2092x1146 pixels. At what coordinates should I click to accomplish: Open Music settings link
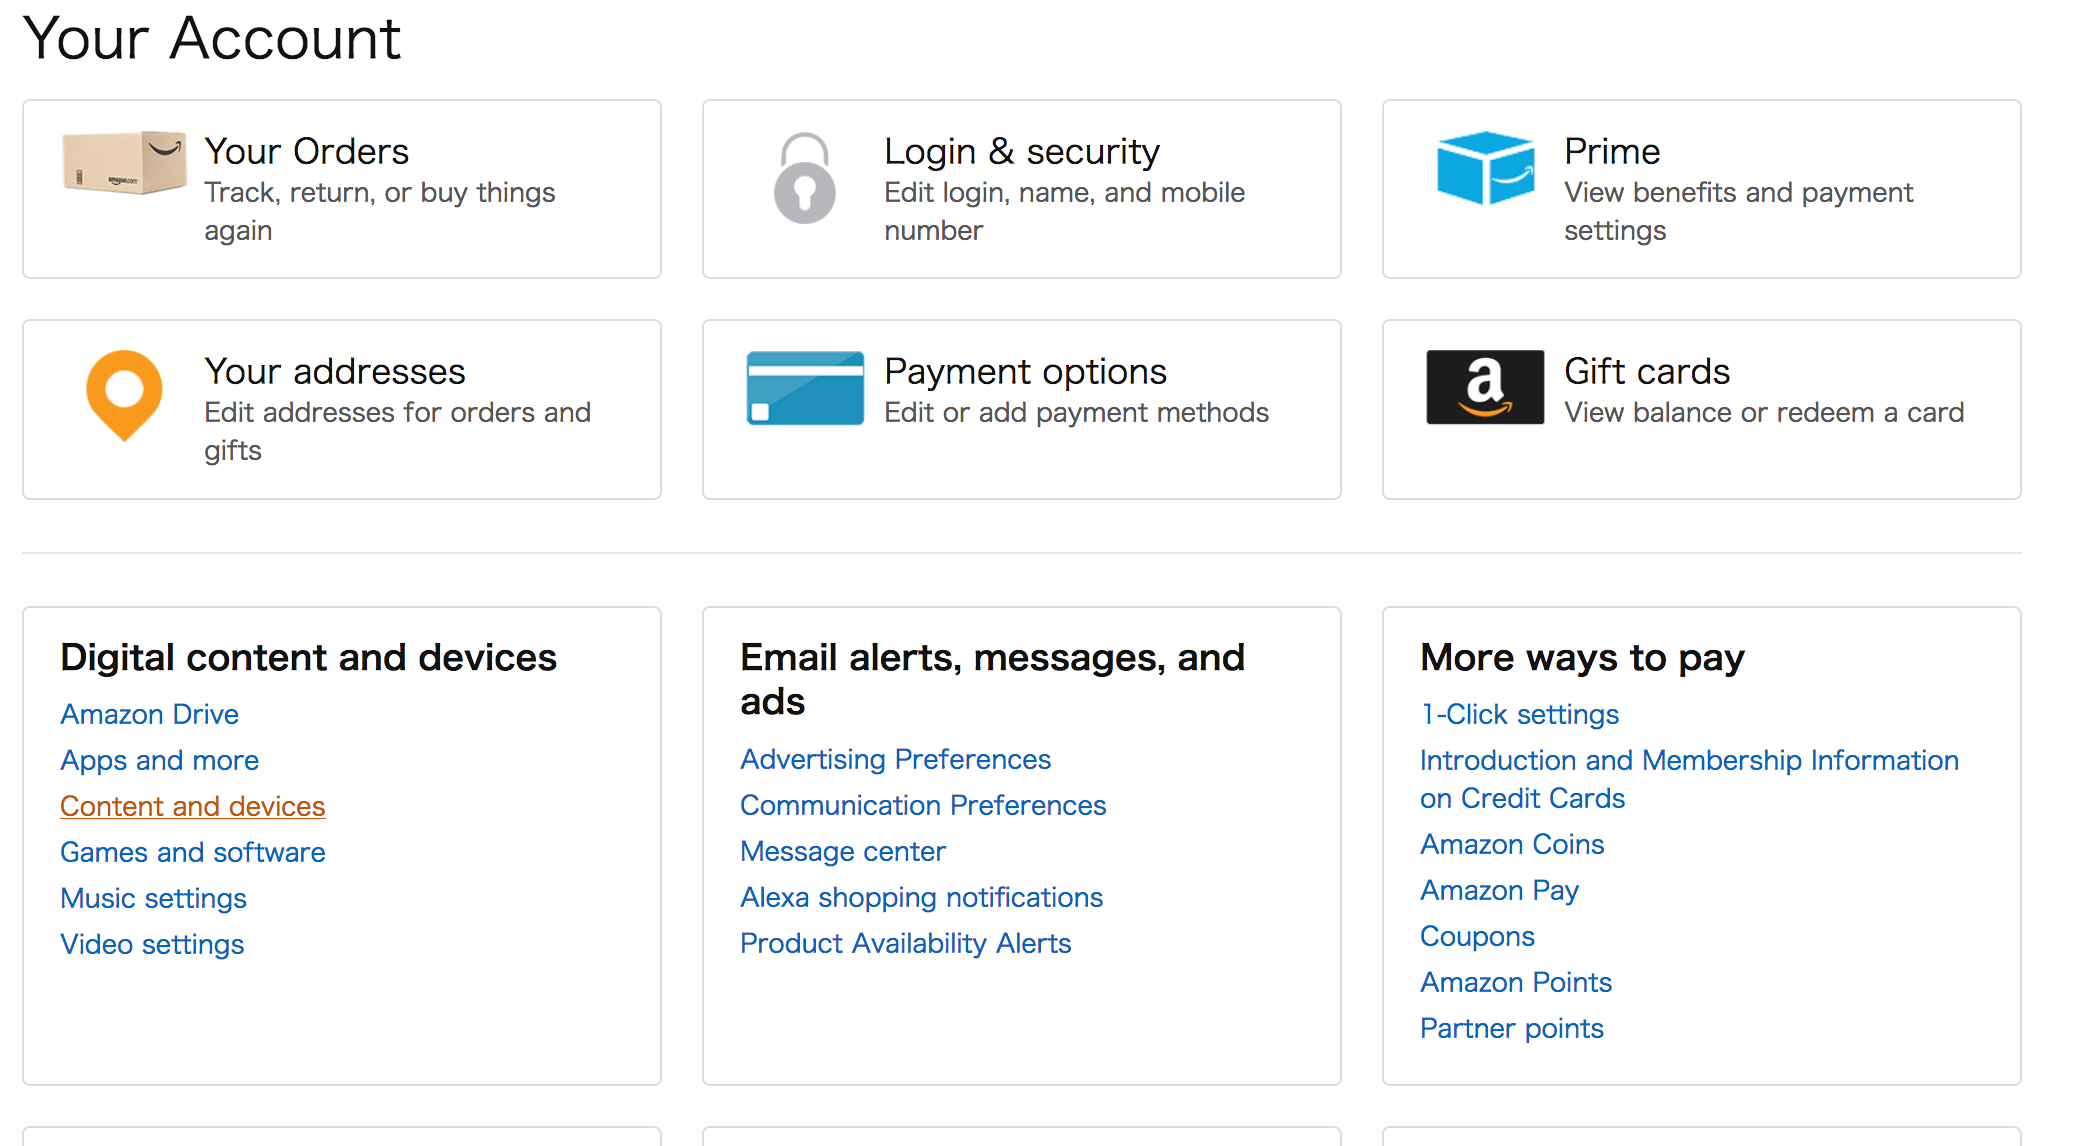click(x=153, y=898)
